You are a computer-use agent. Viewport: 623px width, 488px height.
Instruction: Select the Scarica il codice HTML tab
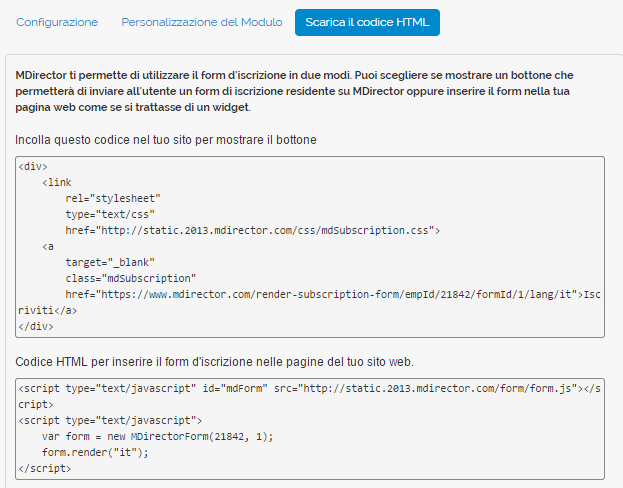click(x=367, y=22)
